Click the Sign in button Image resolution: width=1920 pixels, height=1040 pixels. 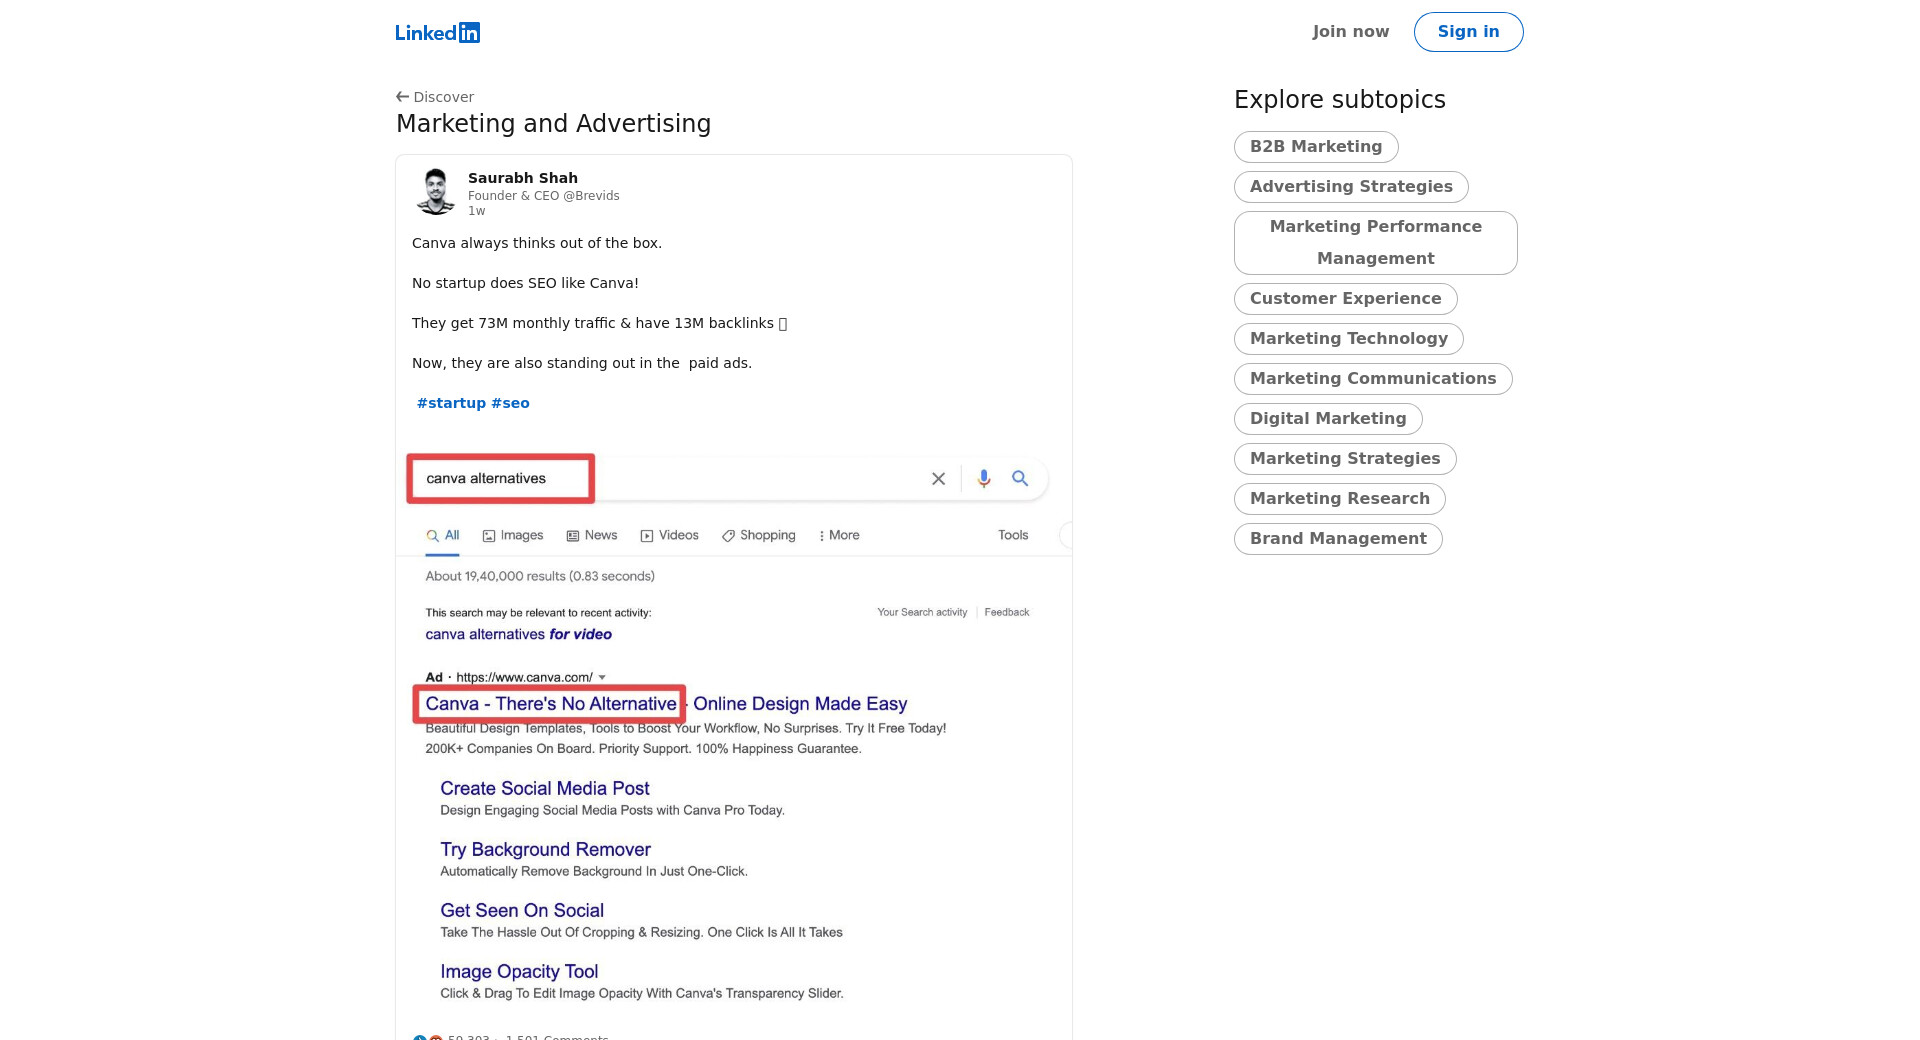(1468, 32)
